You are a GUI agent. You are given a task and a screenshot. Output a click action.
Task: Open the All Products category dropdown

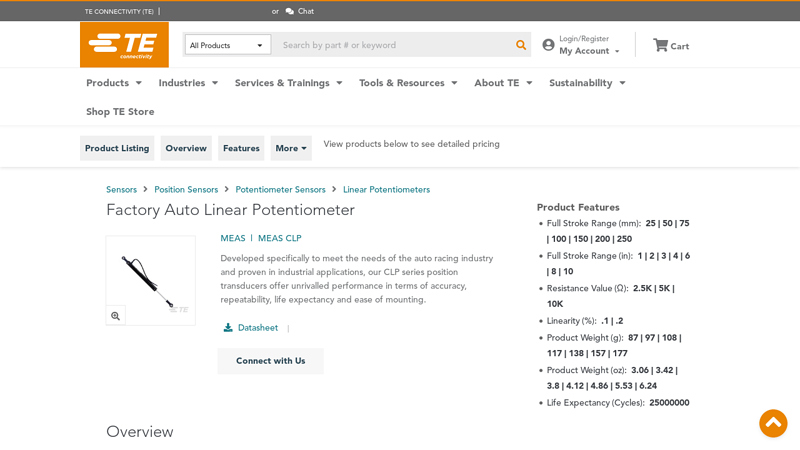click(x=228, y=45)
